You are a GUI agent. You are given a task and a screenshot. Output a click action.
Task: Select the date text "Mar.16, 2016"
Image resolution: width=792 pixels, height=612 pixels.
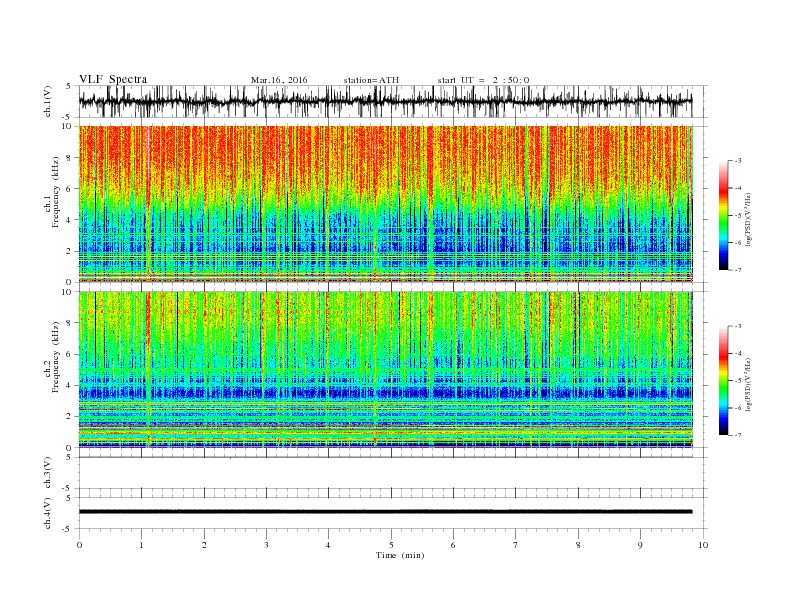pos(279,80)
